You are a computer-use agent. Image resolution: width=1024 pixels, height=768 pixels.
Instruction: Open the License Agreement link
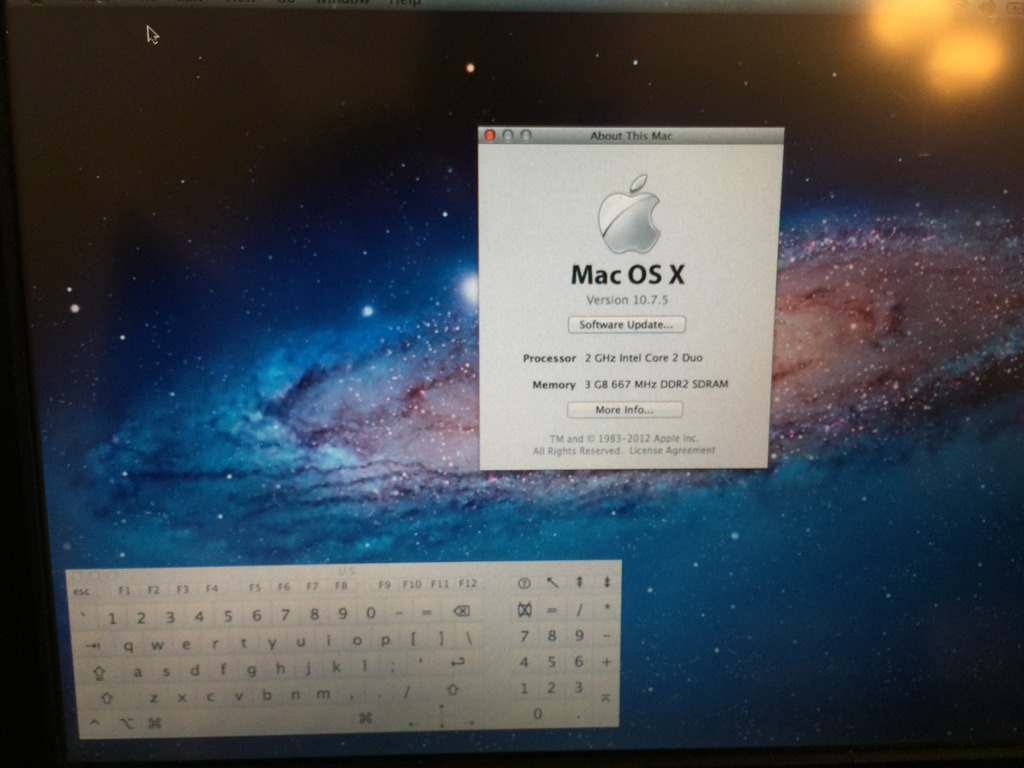(672, 451)
